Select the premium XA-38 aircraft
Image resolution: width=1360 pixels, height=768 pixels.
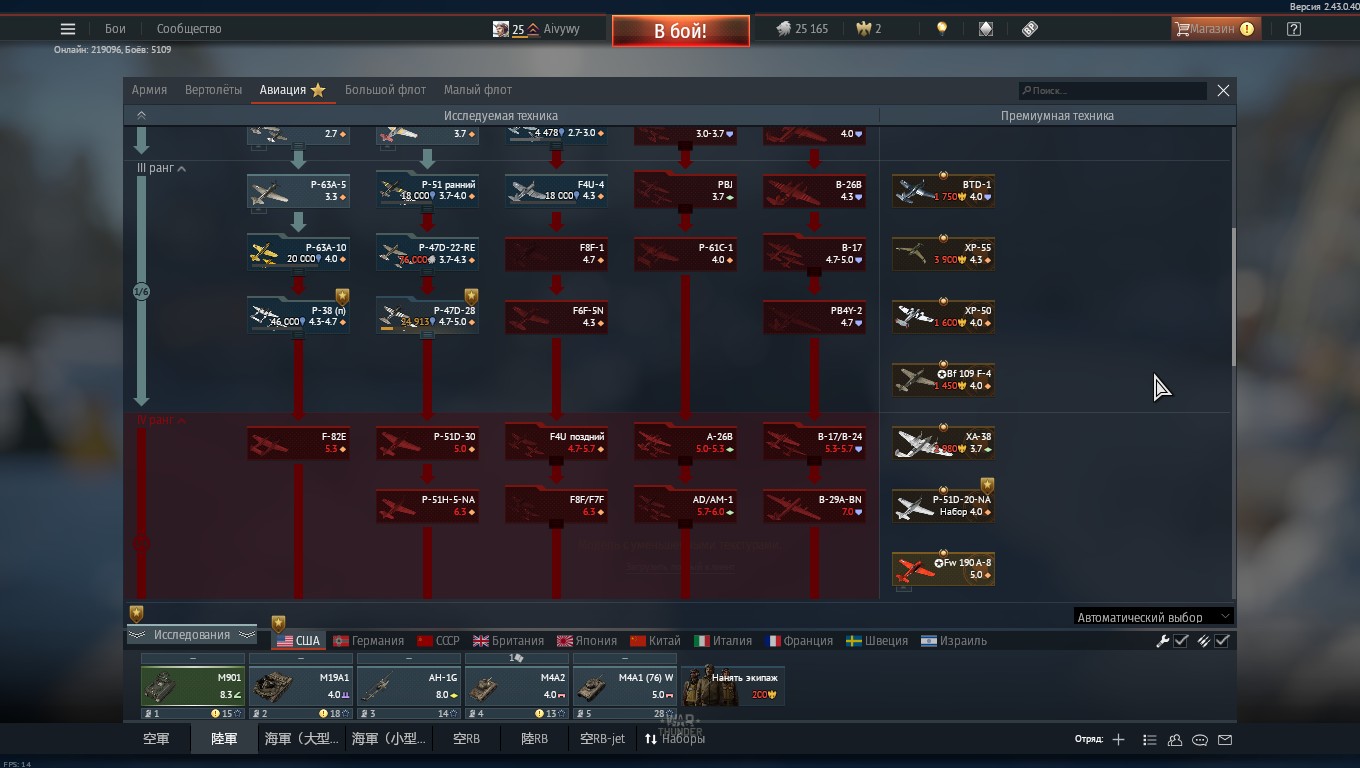coord(943,442)
